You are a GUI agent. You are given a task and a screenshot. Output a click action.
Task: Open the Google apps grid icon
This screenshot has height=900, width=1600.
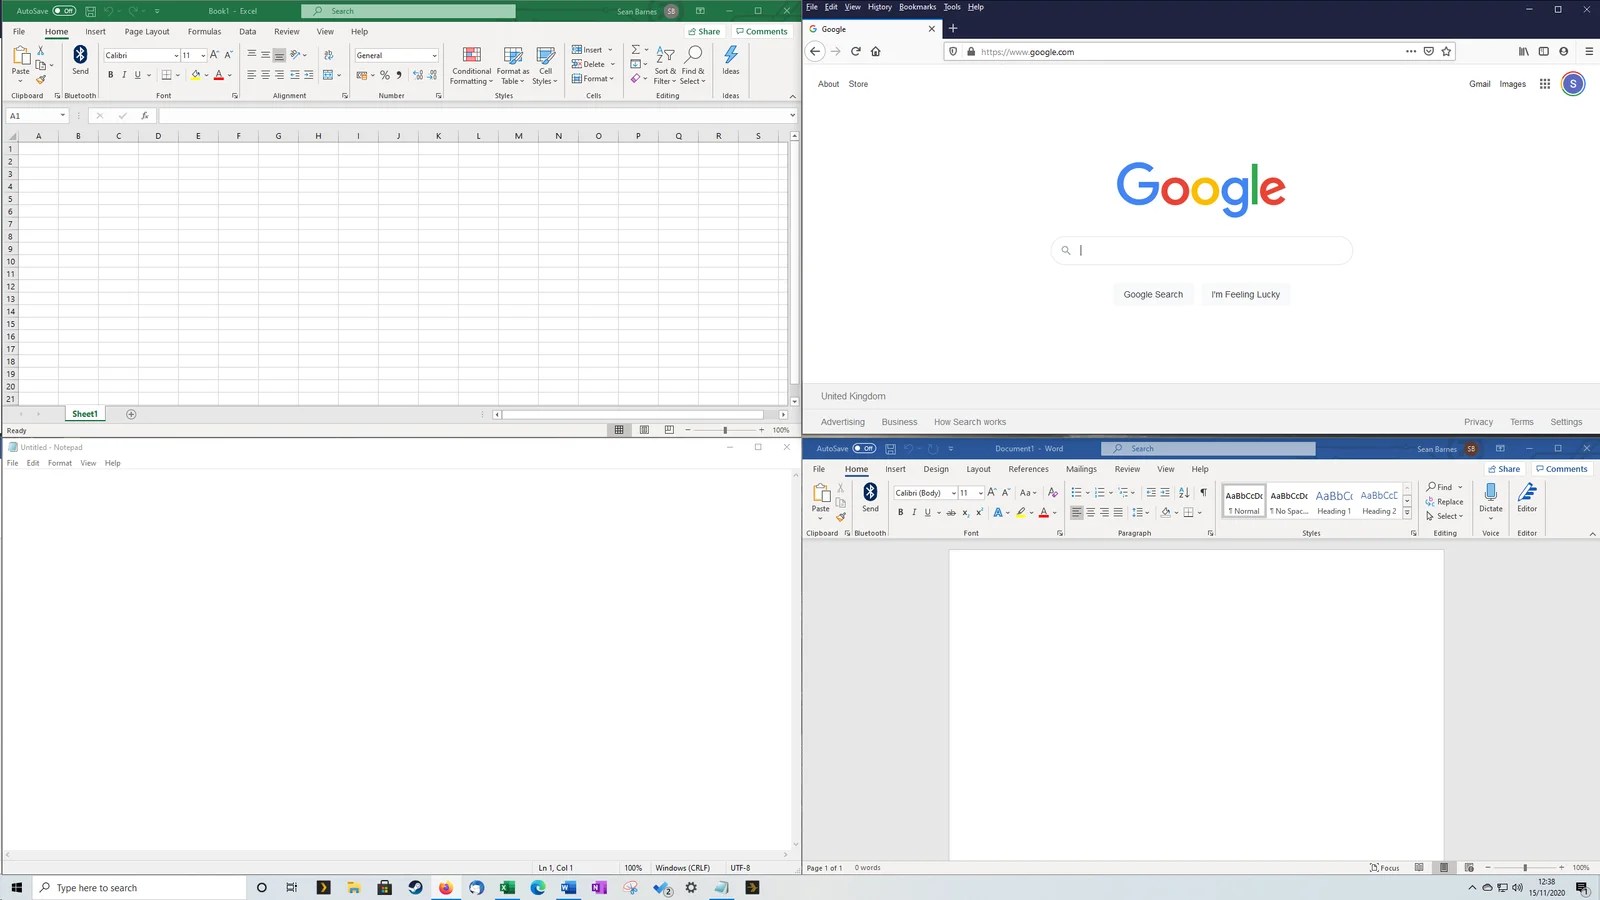coord(1545,84)
